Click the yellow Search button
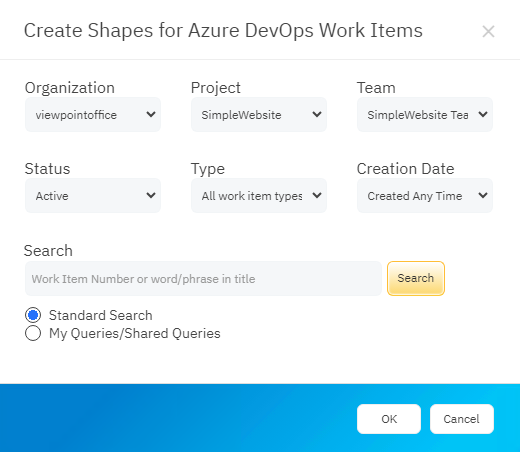 point(416,278)
